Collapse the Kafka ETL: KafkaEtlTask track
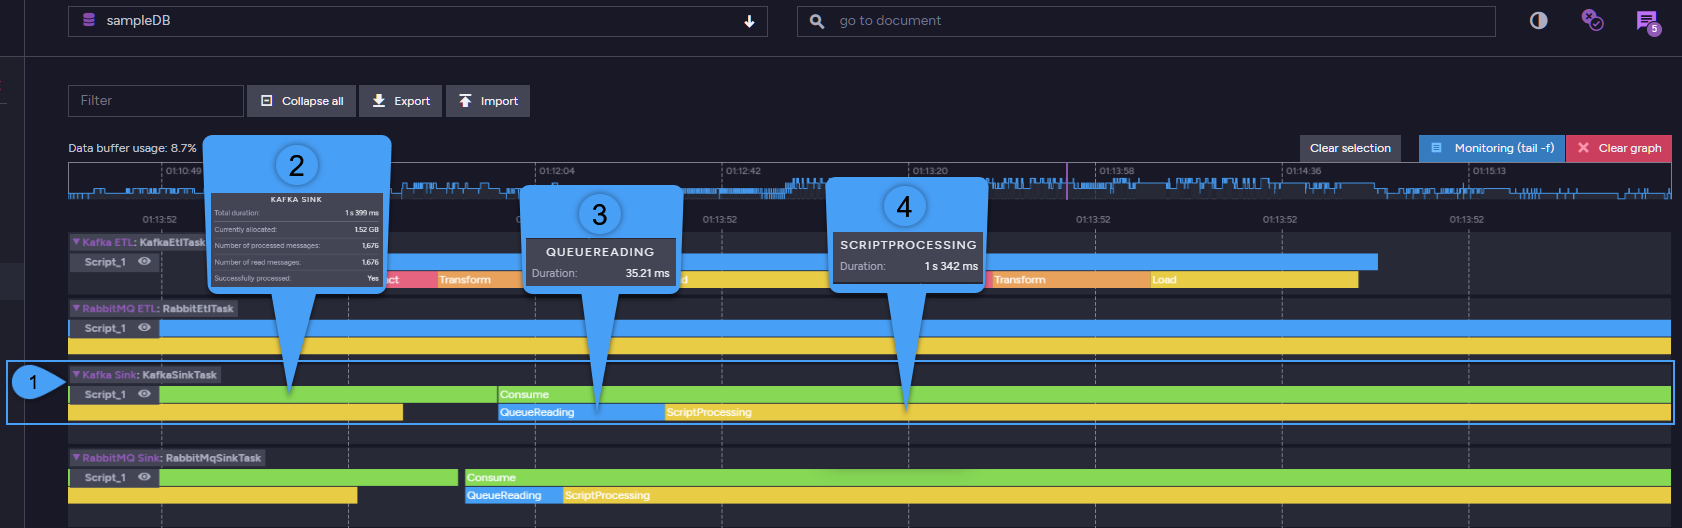Screen dimensions: 1682x528 point(76,242)
